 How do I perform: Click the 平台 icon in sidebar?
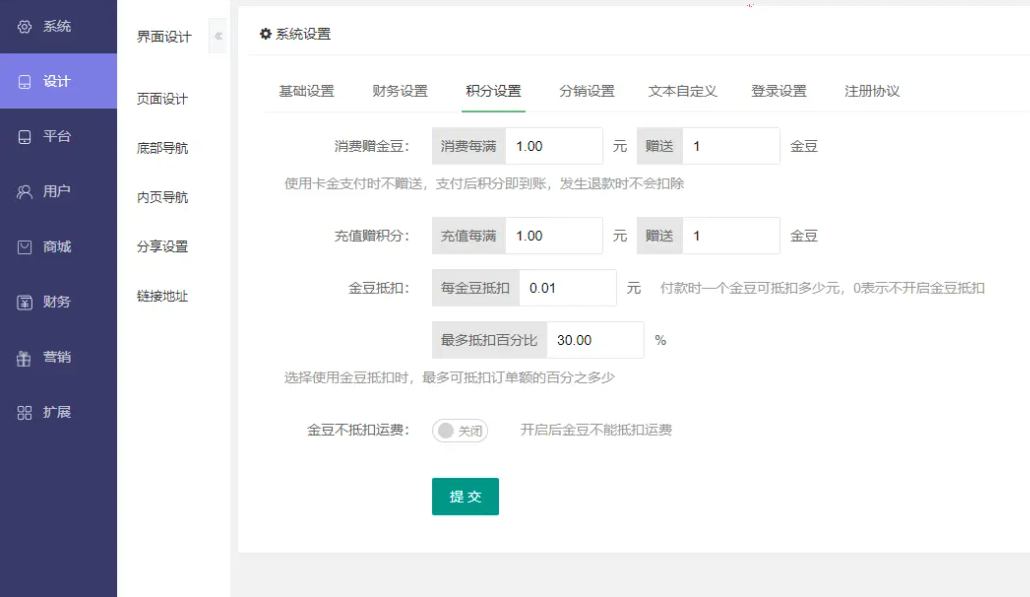point(24,137)
